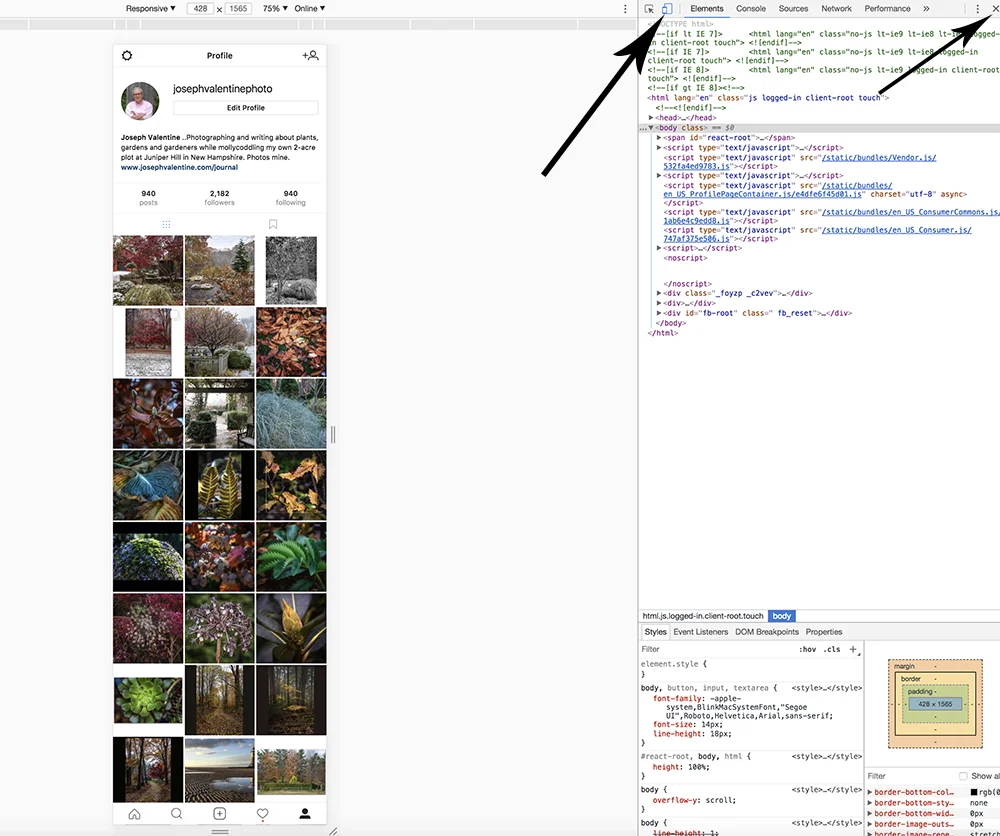Expand border-bottom-col computed property
Viewport: 1000px width, 836px height.
(x=870, y=792)
